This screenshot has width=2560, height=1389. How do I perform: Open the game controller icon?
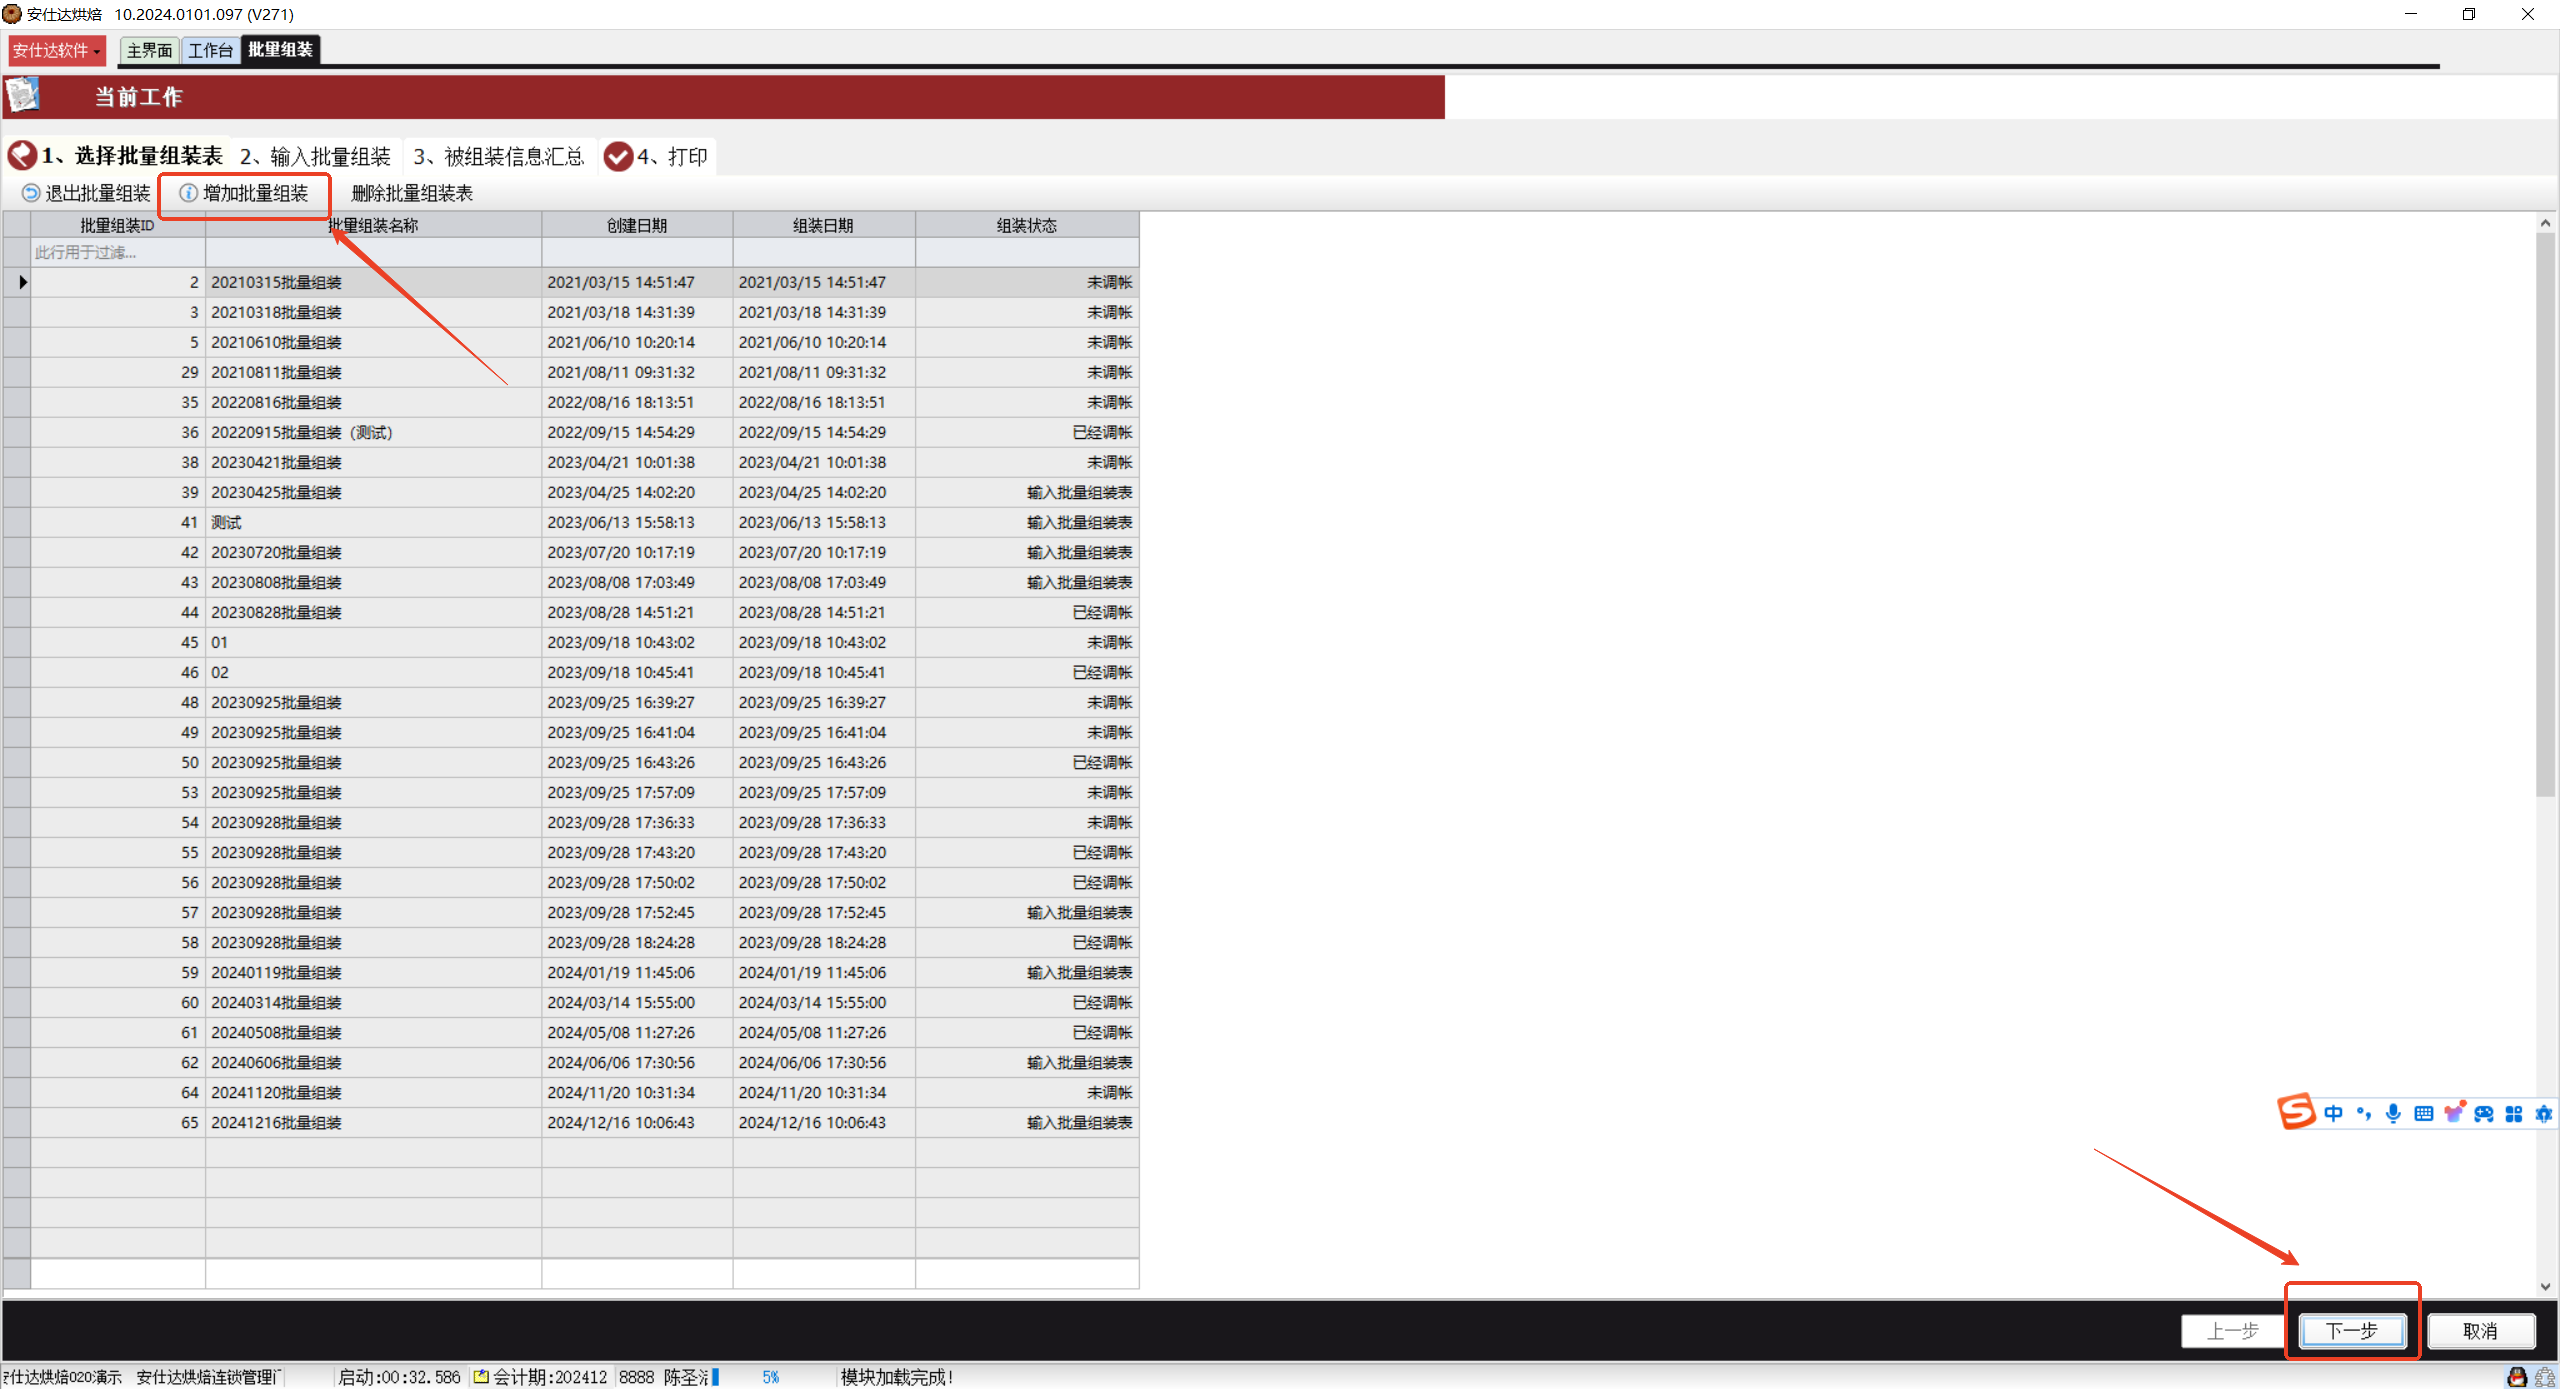2484,1113
